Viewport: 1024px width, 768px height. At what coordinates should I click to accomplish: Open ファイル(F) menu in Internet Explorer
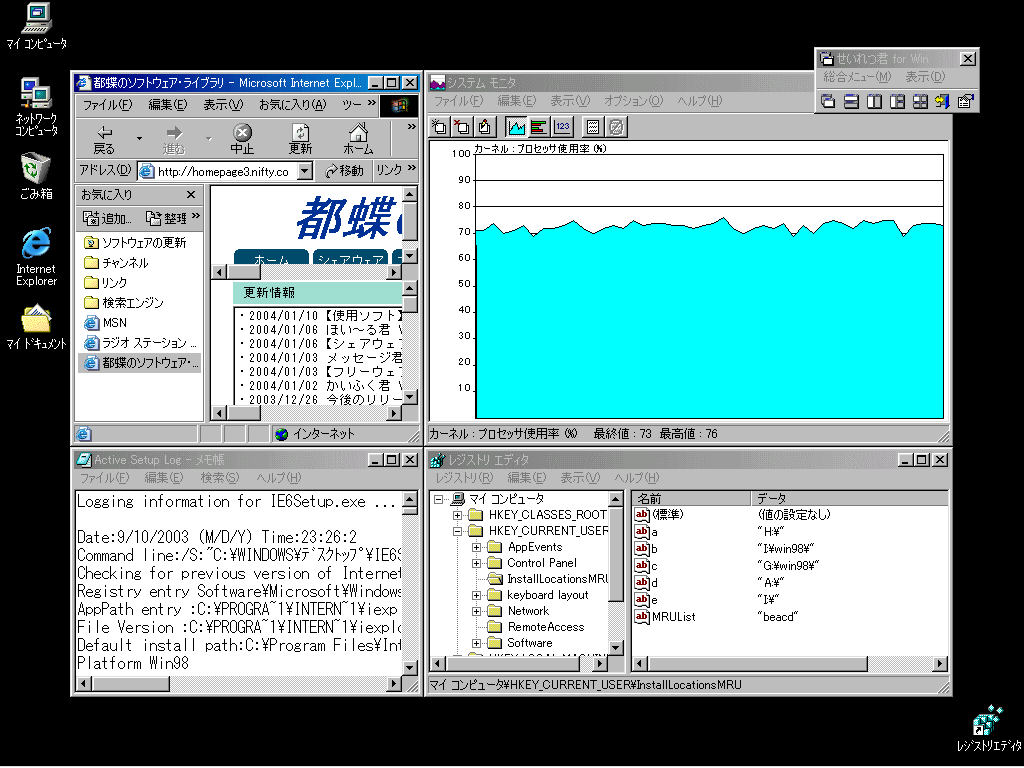[x=107, y=104]
